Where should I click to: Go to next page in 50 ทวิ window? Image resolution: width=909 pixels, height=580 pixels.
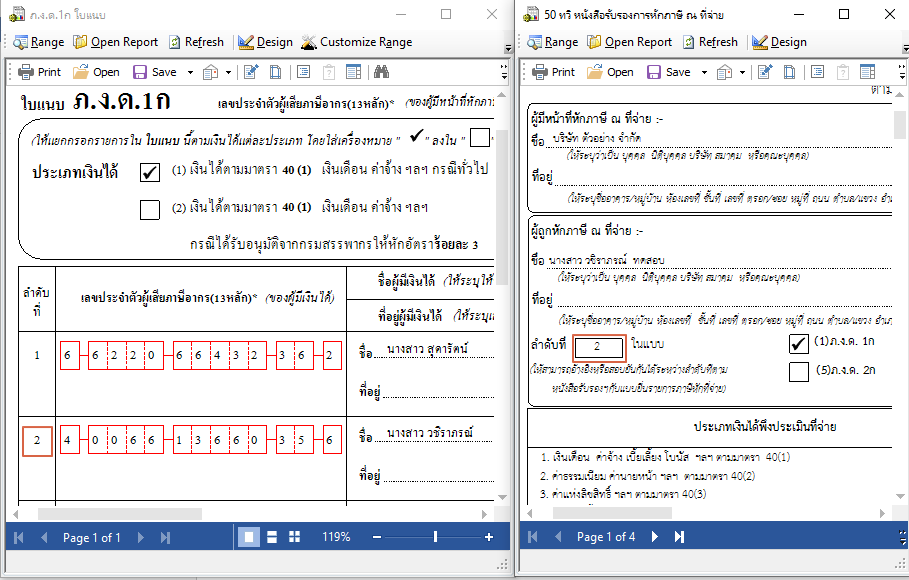coord(655,537)
